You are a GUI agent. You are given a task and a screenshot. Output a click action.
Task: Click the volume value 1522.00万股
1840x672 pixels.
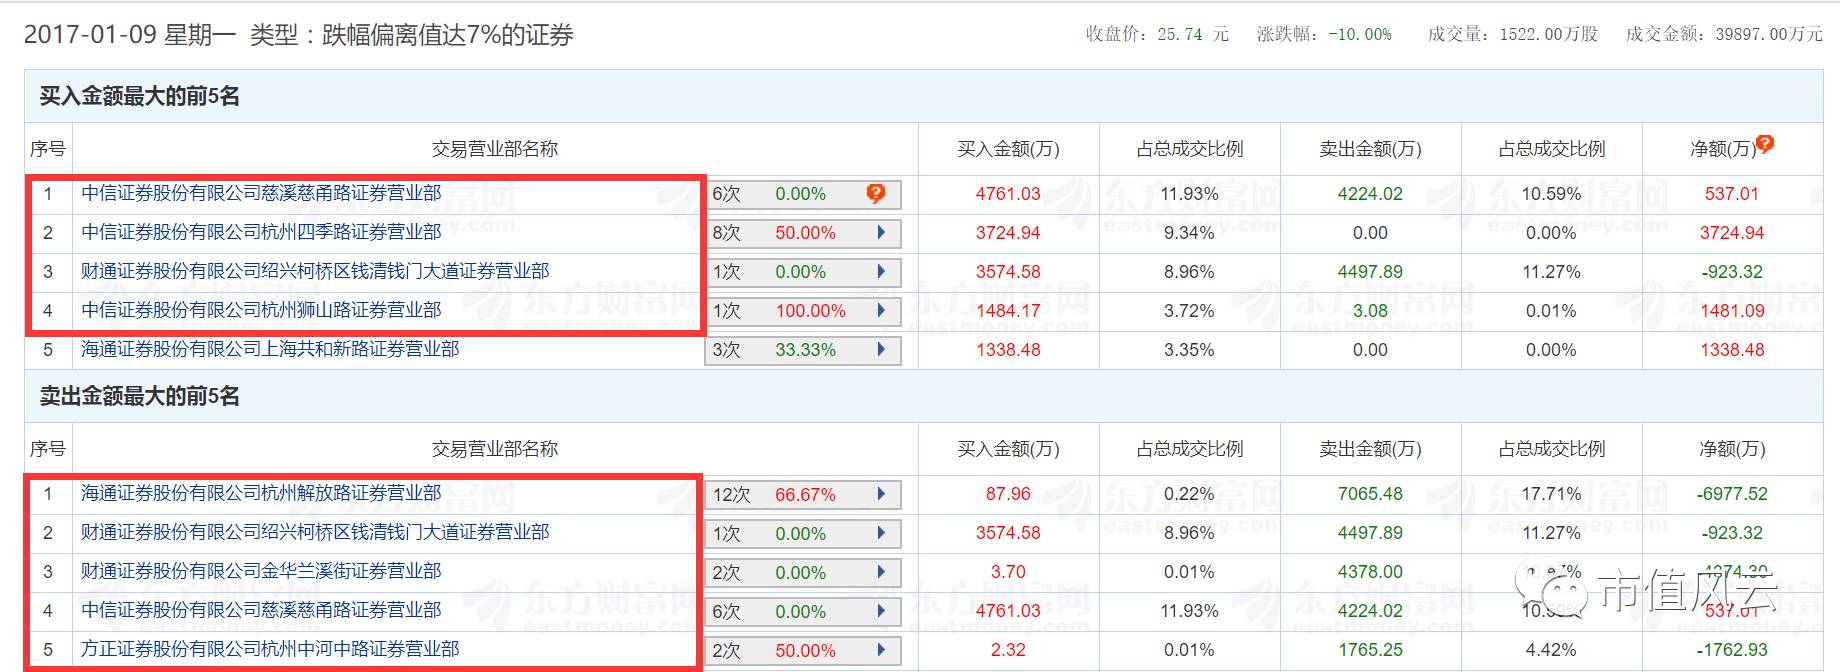point(1548,34)
